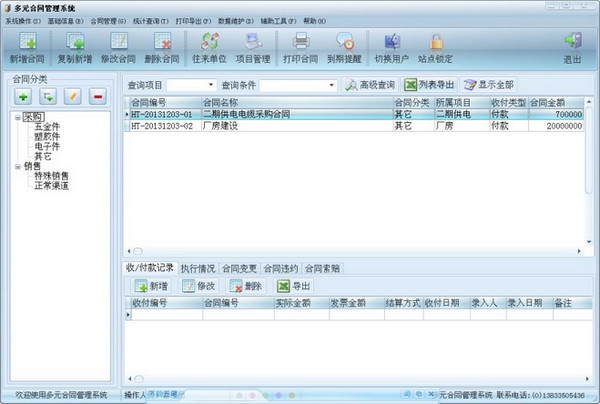The height and width of the screenshot is (404, 600).
Task: Delete category with red minus icon
Action: tap(98, 96)
